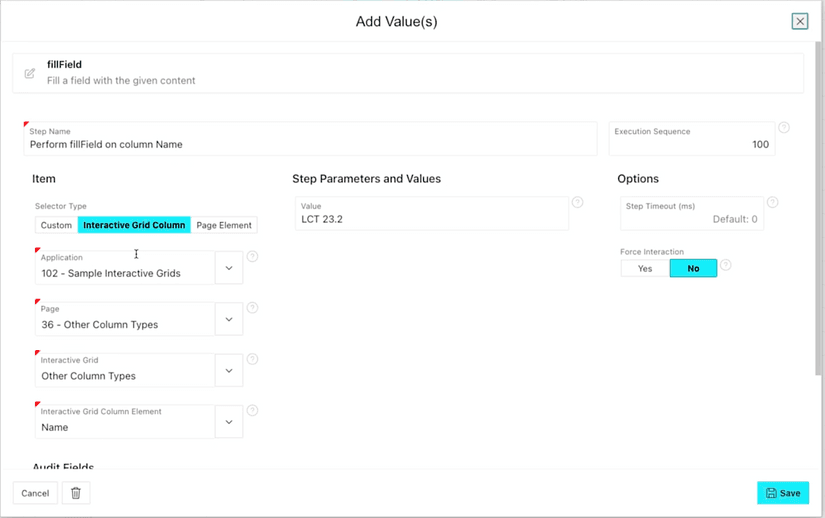Set Force Interaction to No
The image size is (825, 518).
pyautogui.click(x=693, y=268)
